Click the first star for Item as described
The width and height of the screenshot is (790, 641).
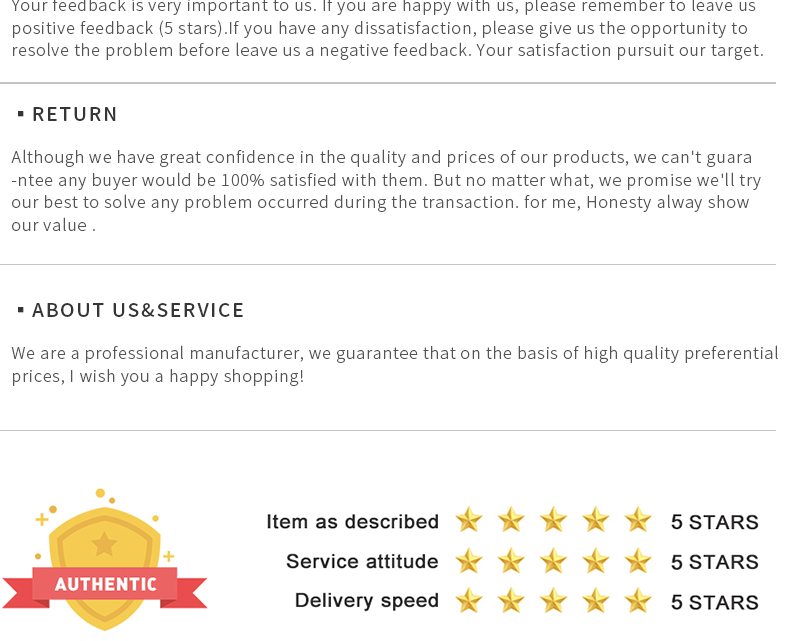pyautogui.click(x=469, y=520)
